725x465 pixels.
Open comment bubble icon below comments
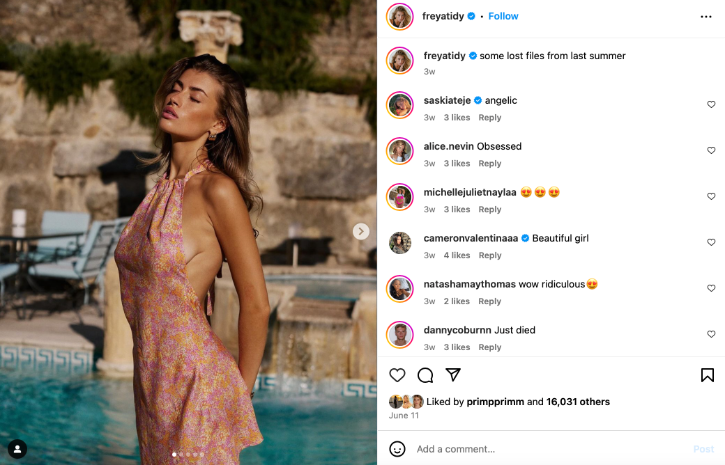point(425,375)
